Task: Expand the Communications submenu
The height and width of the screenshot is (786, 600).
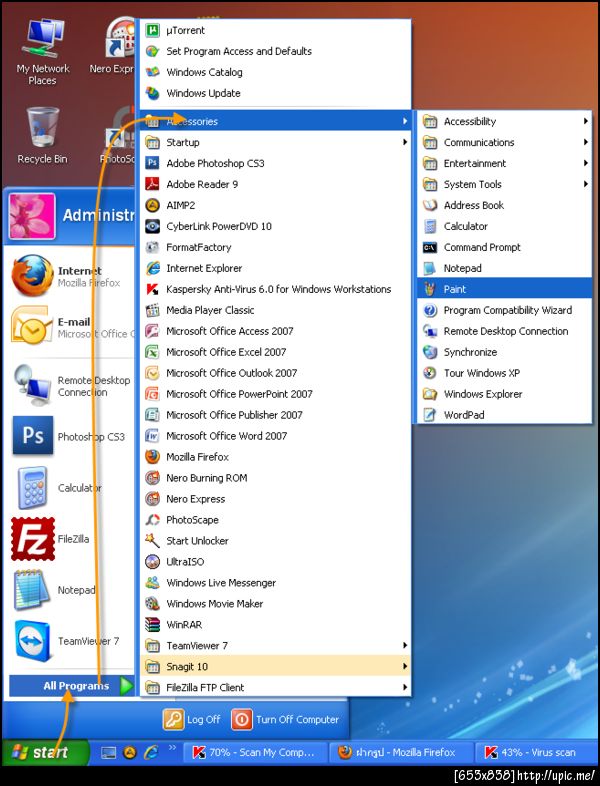Action: point(504,142)
